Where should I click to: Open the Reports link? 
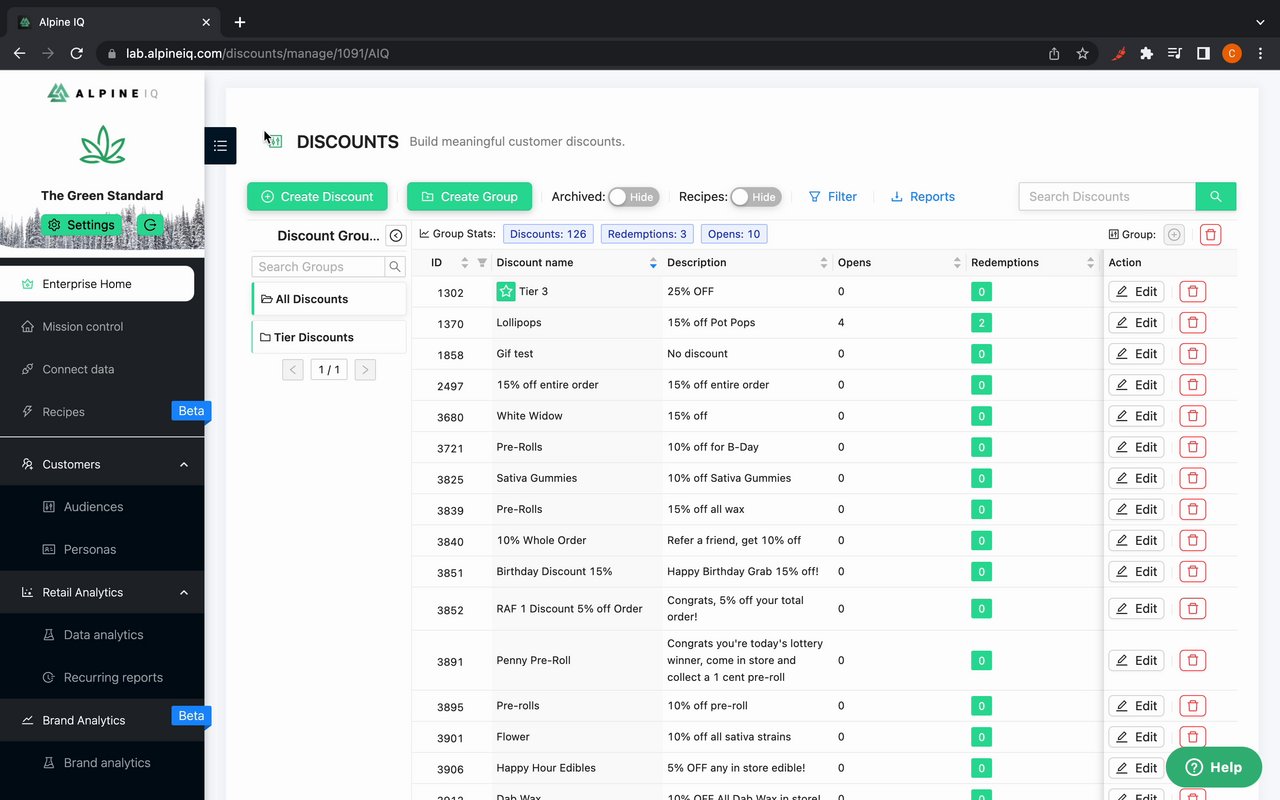922,197
